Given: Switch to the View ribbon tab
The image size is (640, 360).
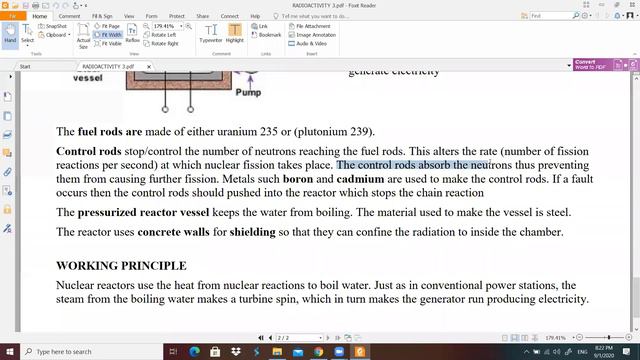Looking at the screenshot, I should (129, 16).
